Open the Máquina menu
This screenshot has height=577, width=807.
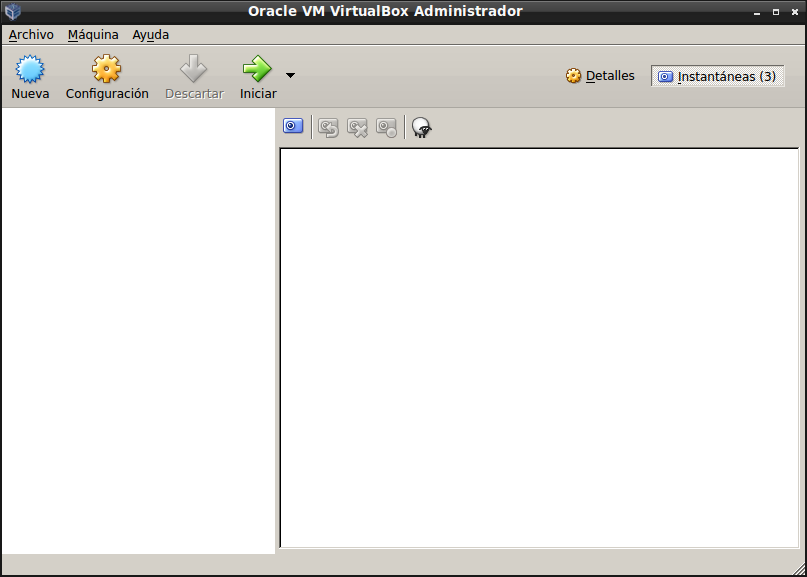pyautogui.click(x=93, y=34)
